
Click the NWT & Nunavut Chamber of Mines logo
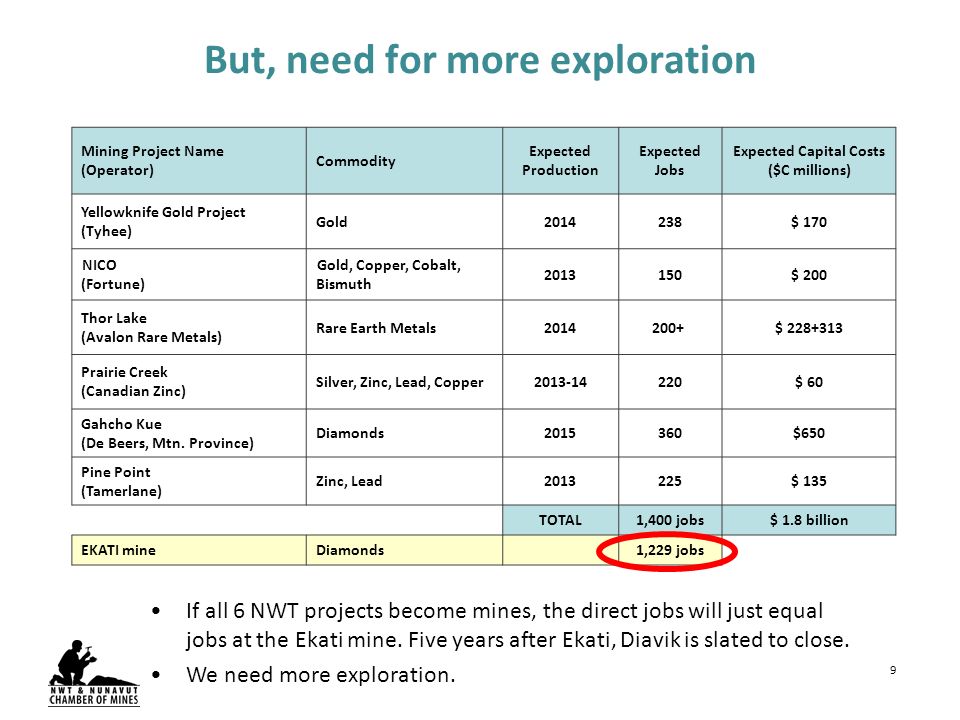click(94, 673)
